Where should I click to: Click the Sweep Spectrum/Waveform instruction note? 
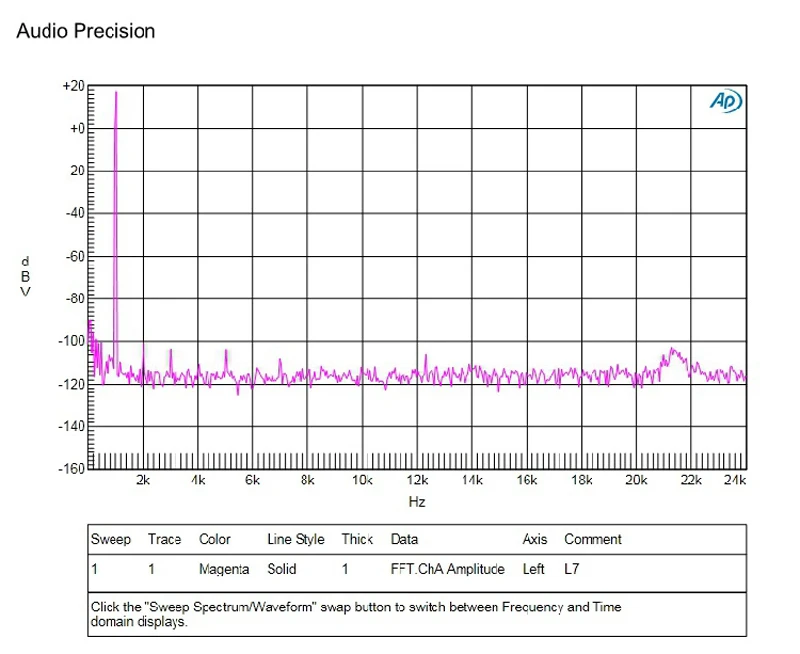pyautogui.click(x=356, y=614)
